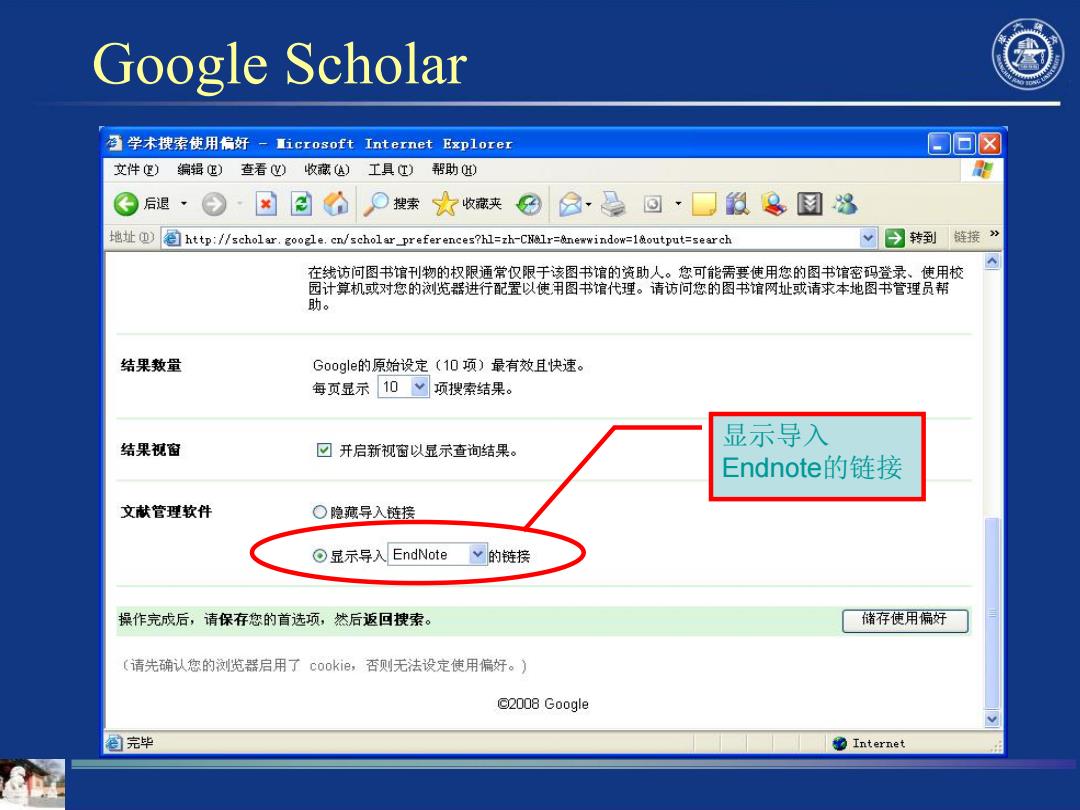
Task: Open the Mail button dropdown arrow
Action: click(589, 204)
